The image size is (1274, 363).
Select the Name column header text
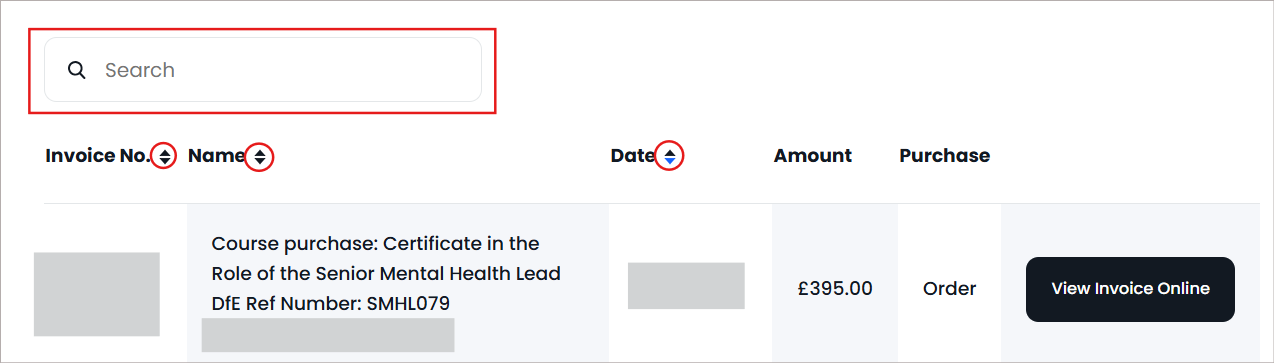216,156
